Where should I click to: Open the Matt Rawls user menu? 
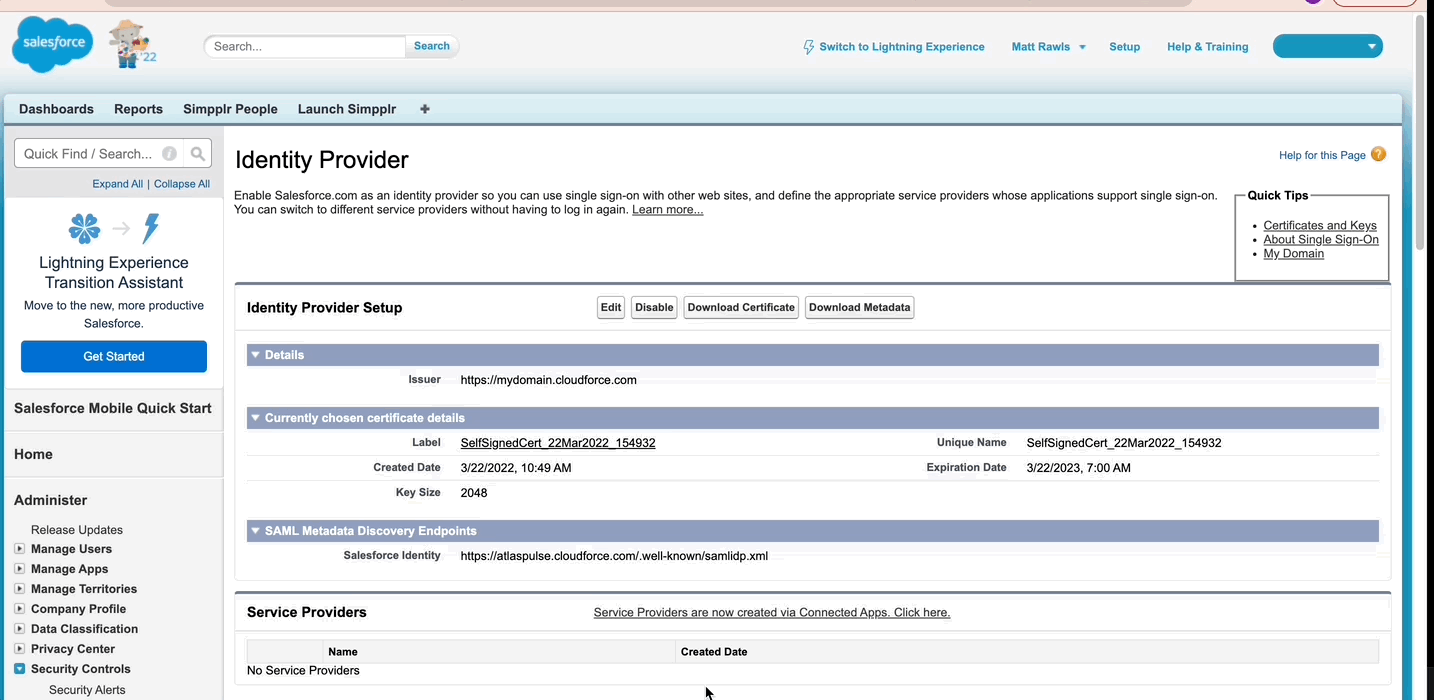1048,47
